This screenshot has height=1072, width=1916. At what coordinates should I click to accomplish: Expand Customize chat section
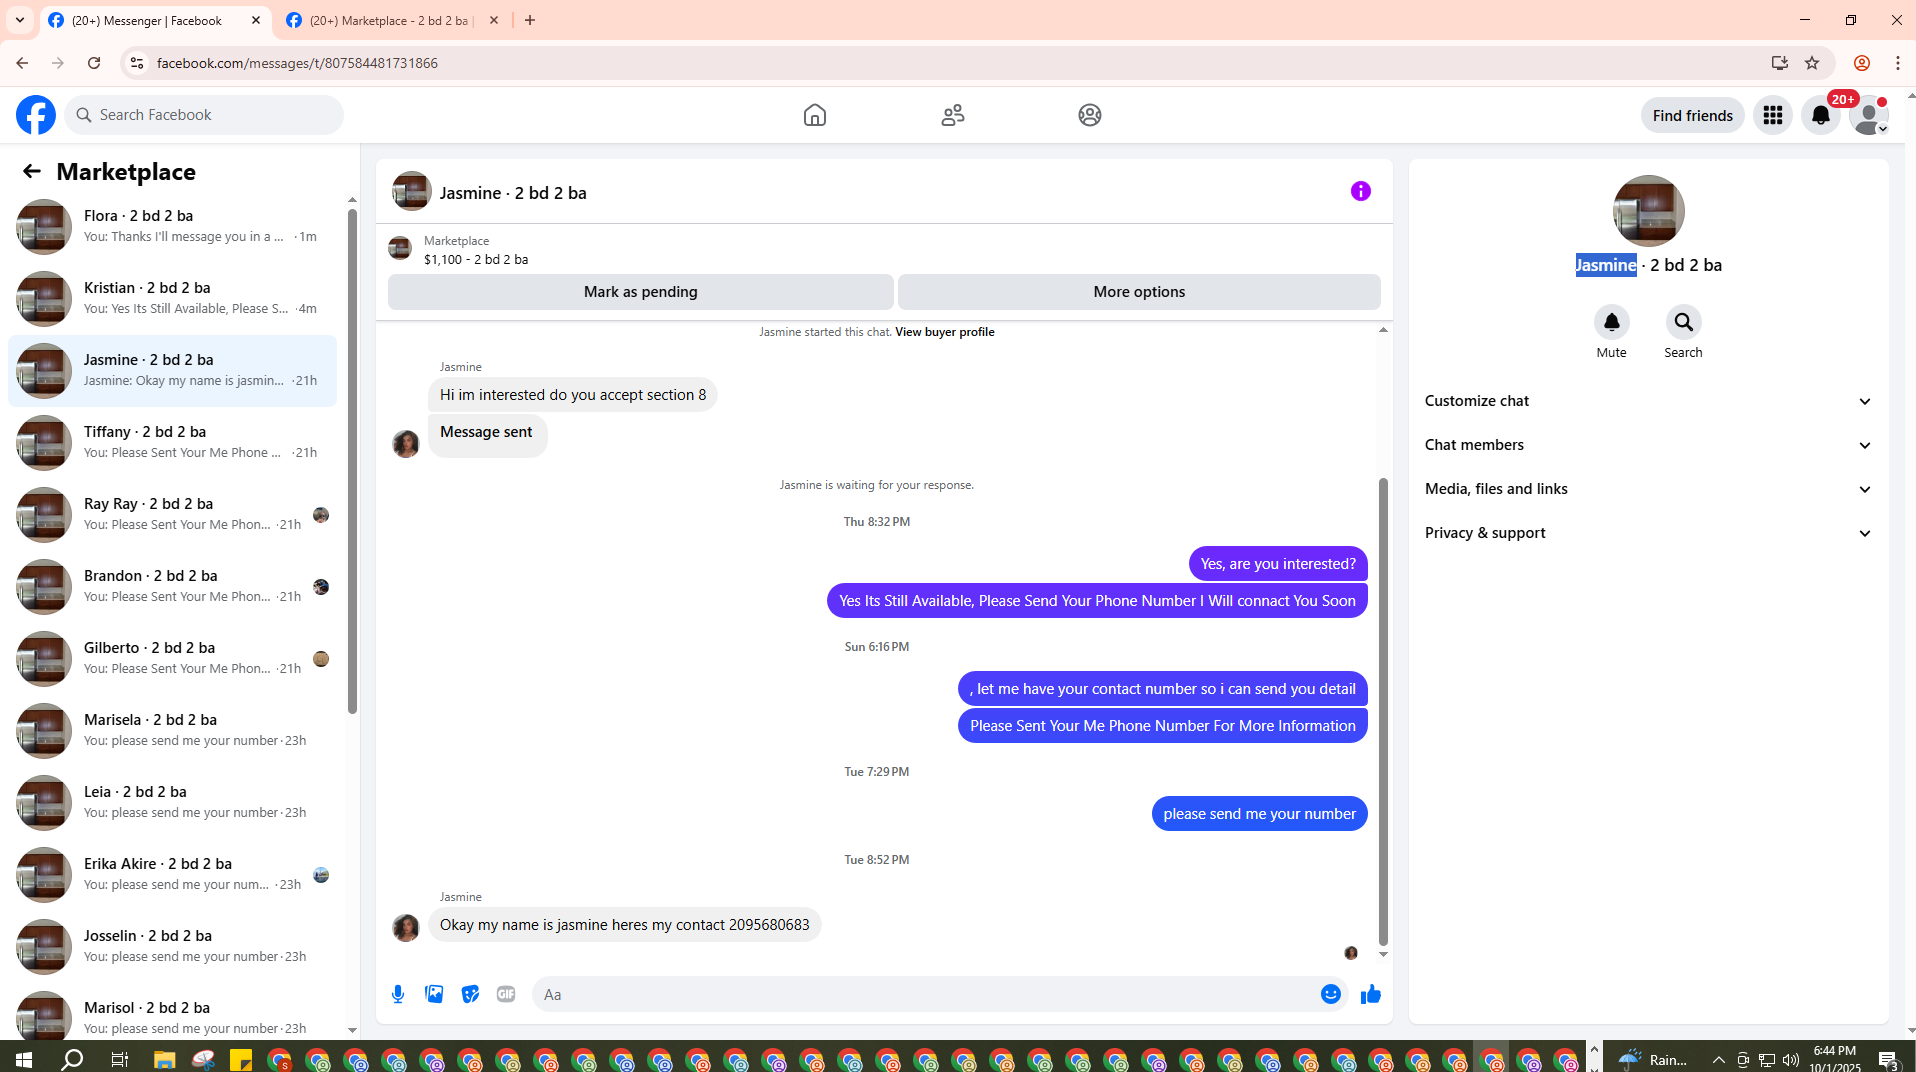[x=1649, y=401]
